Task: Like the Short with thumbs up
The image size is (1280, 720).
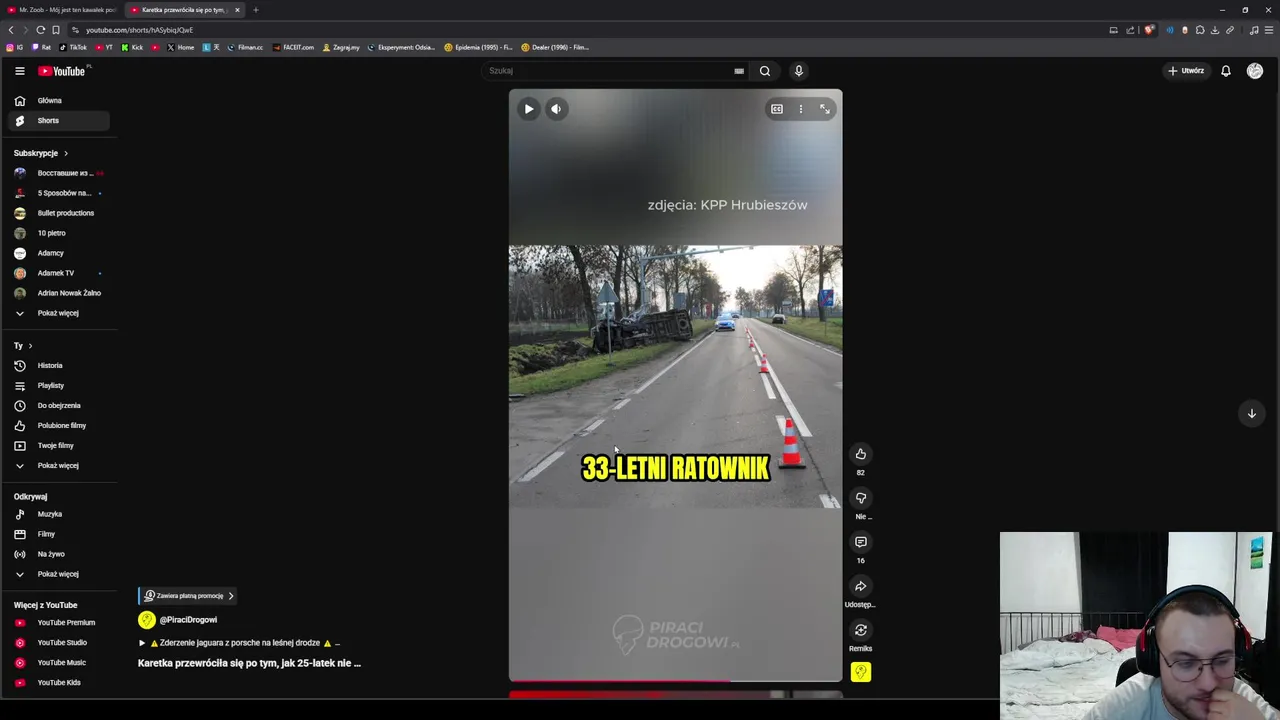Action: pos(860,454)
